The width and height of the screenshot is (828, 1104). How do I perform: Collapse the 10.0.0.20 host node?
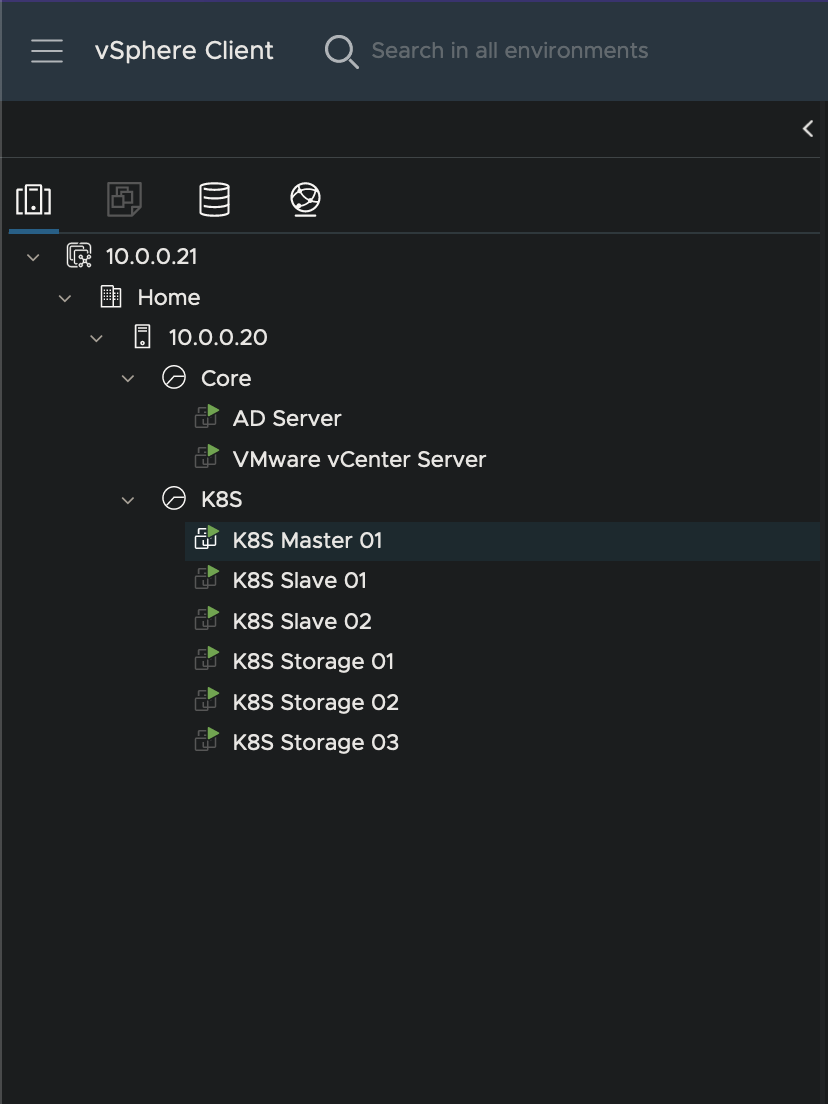tap(96, 338)
